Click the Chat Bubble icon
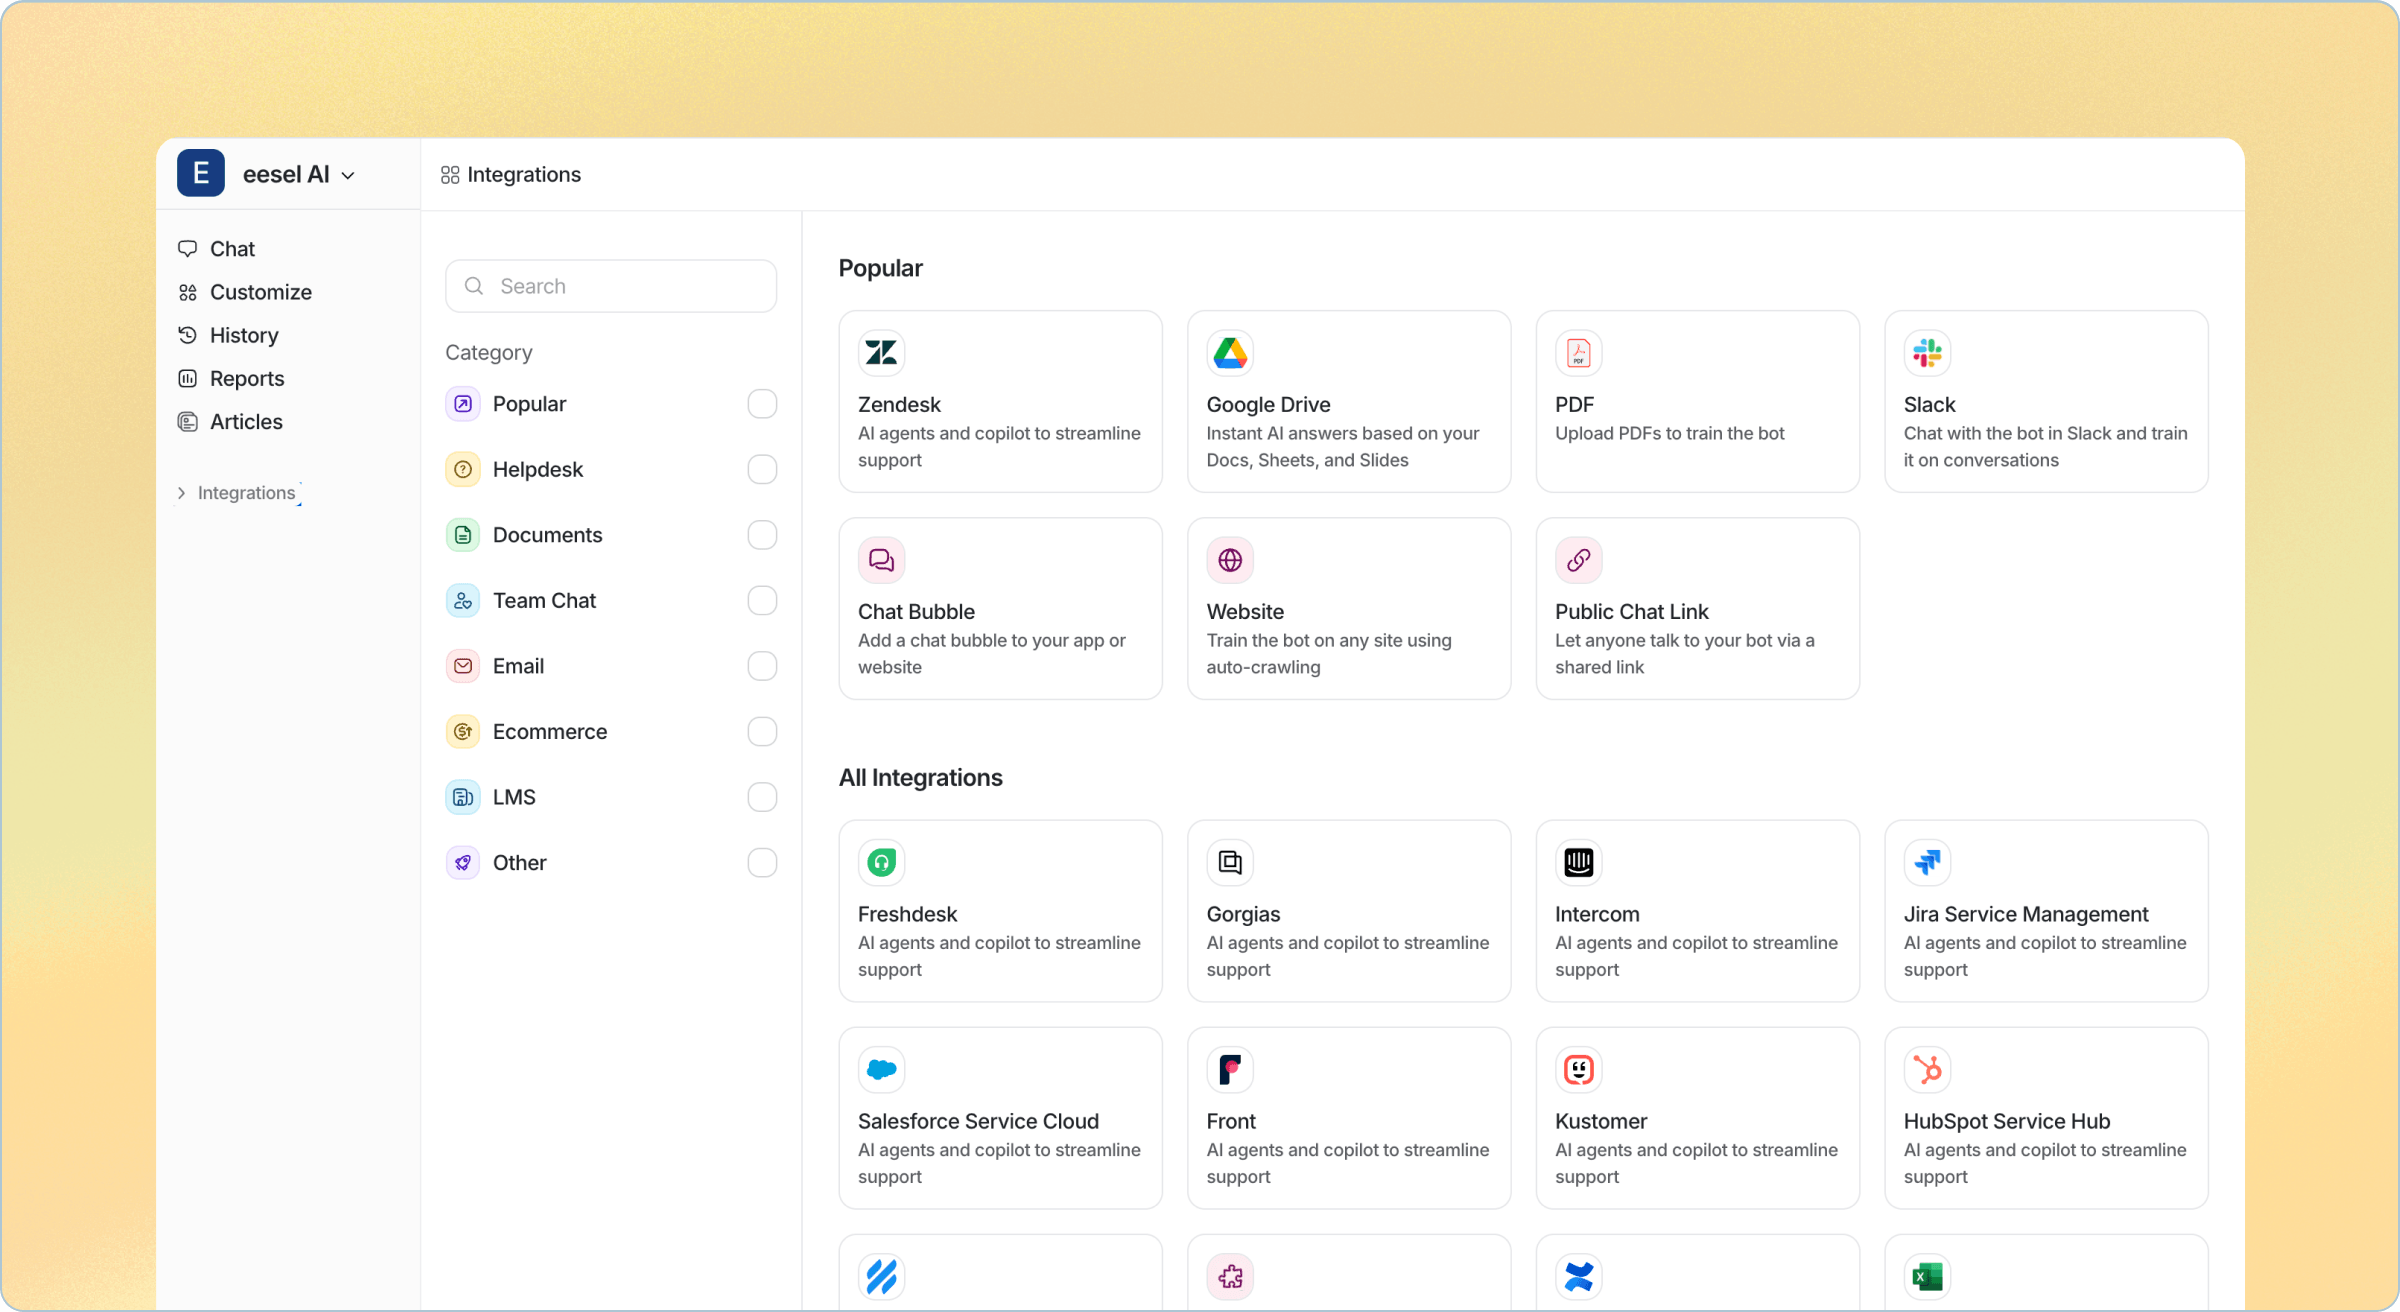Screen dimensions: 2400x1312 point(881,560)
